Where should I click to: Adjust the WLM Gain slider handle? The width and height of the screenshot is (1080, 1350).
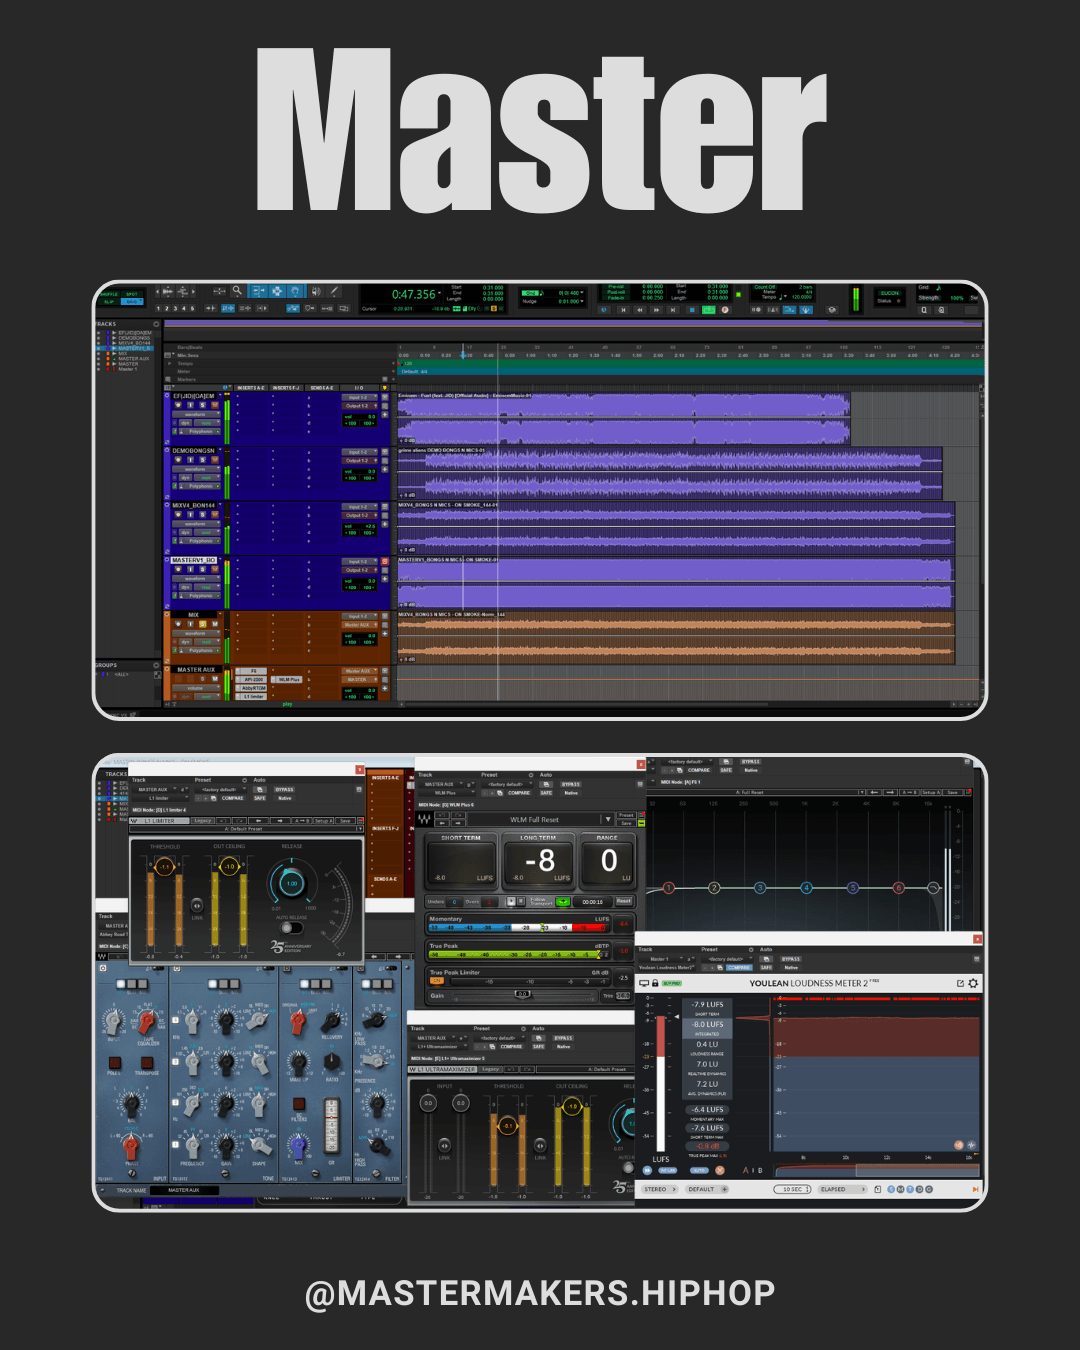523,994
